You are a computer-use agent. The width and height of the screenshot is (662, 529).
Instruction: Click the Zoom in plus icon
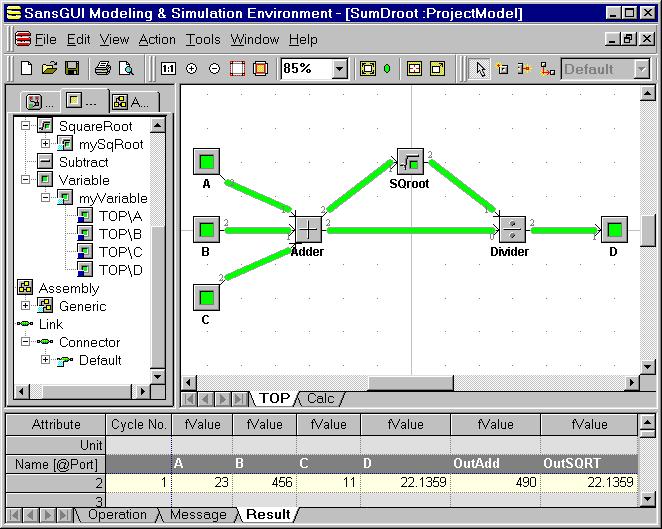point(192,69)
